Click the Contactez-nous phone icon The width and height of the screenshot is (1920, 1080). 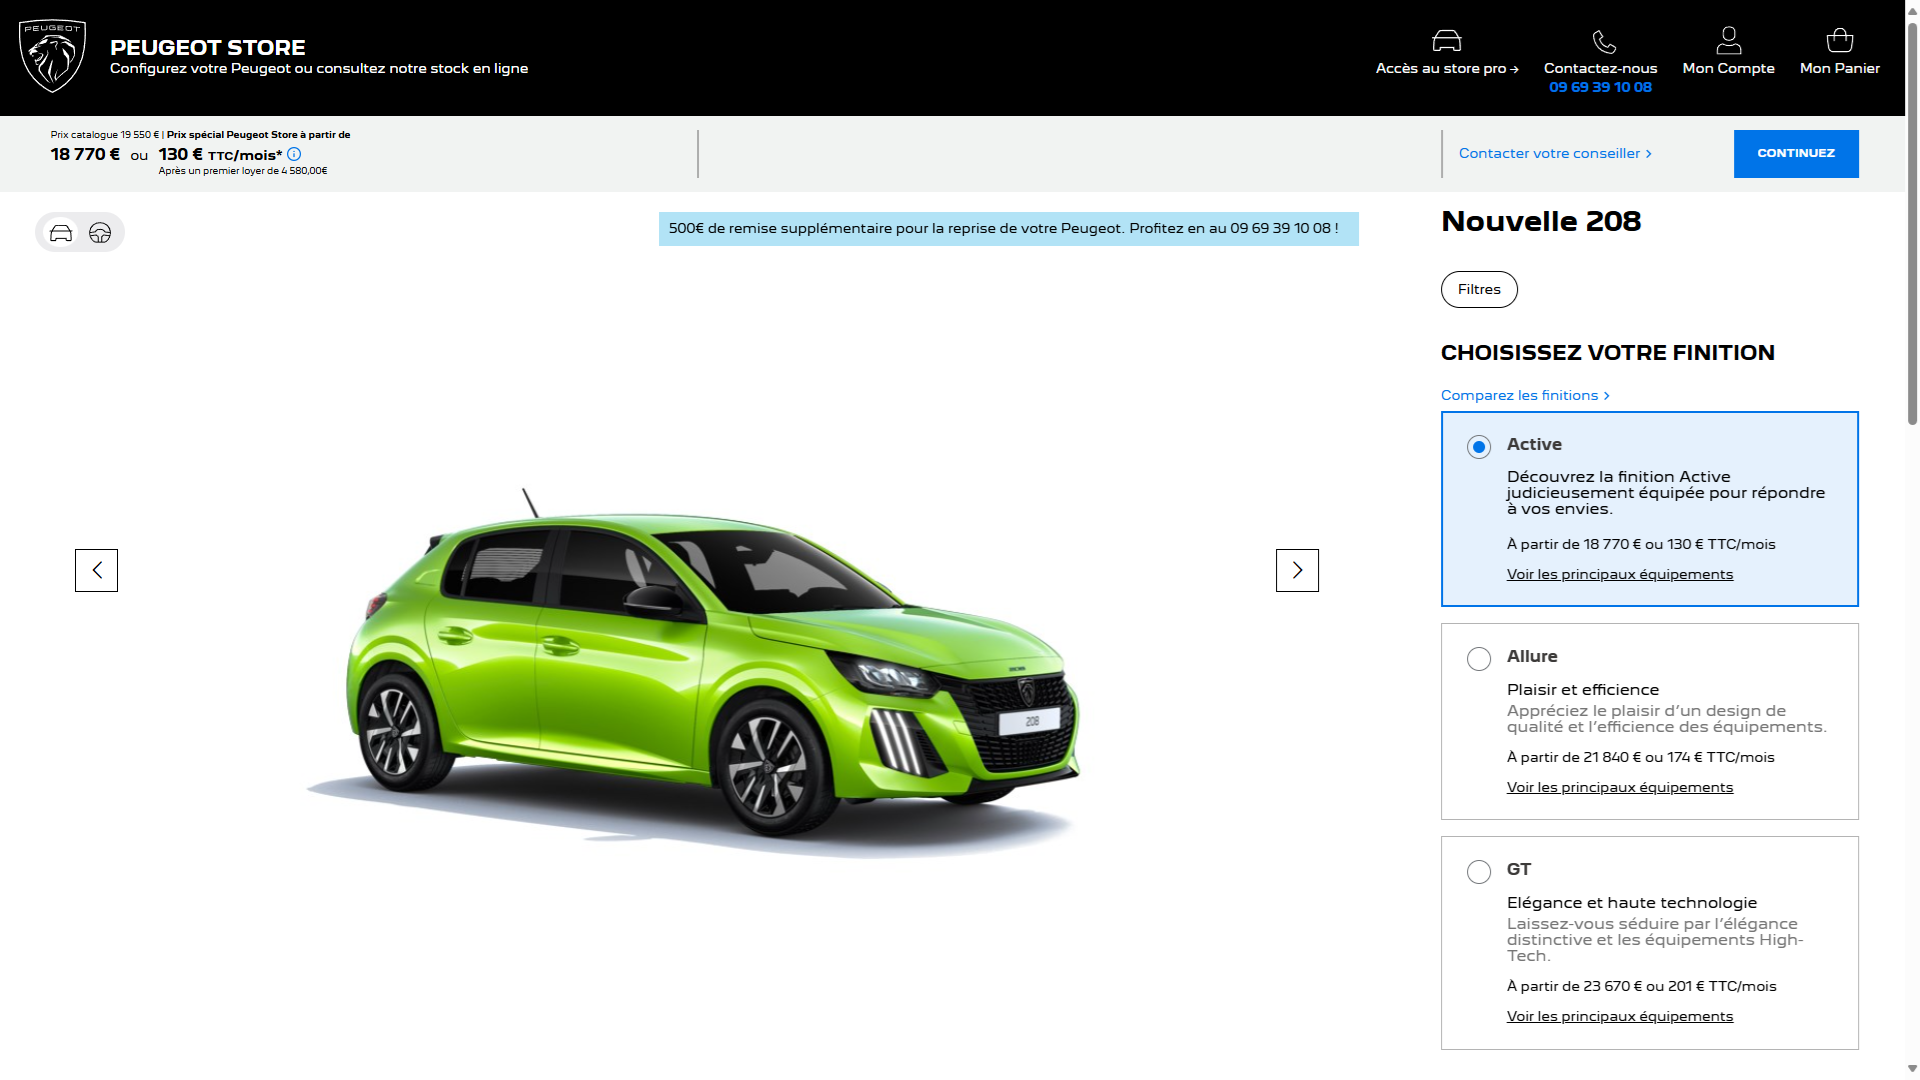point(1603,42)
